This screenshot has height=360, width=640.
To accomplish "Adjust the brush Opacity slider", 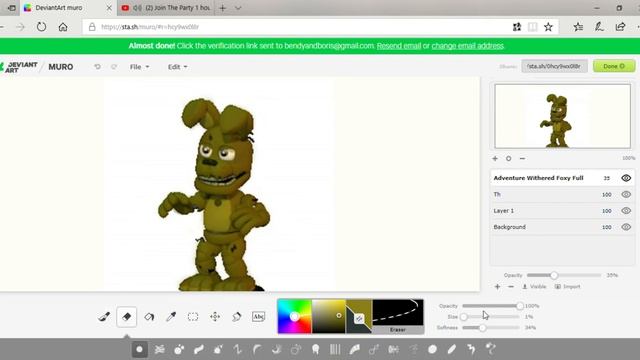I will pyautogui.click(x=491, y=306).
